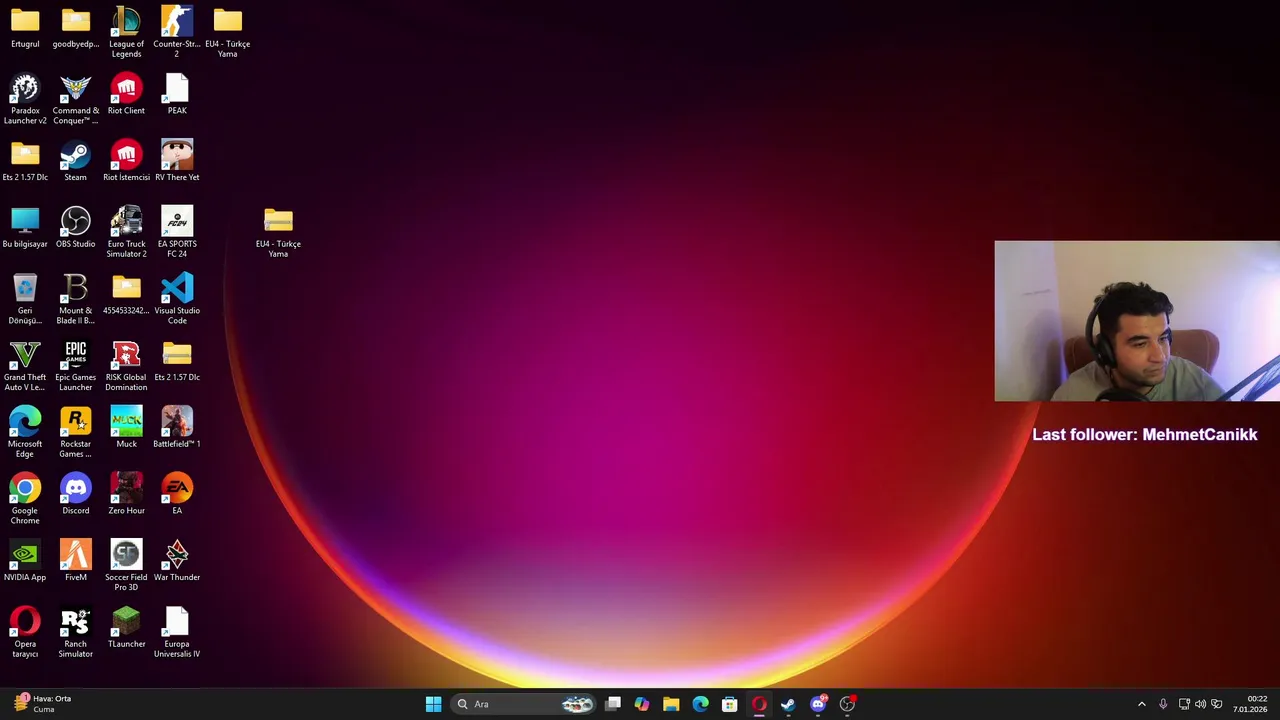Select Mount & Blade II shortcut
The image size is (1280, 720).
(76, 299)
